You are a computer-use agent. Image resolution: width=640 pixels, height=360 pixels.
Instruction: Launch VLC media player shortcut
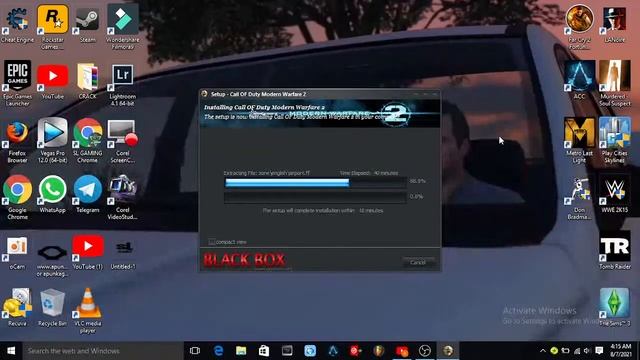point(87,311)
